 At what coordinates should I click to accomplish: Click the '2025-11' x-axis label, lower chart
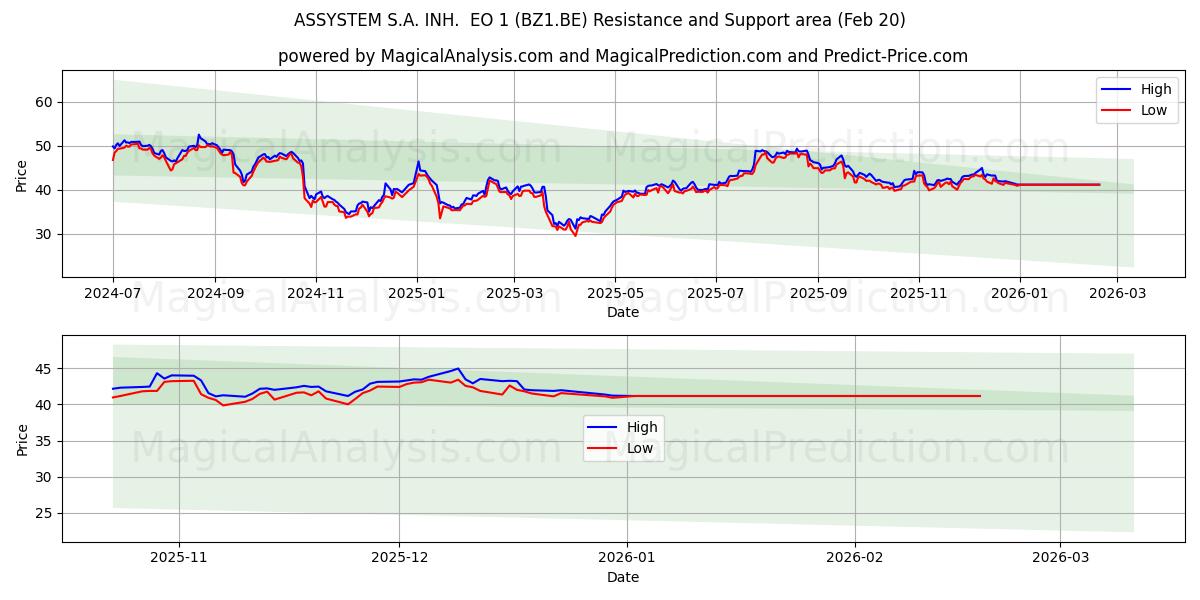[179, 559]
